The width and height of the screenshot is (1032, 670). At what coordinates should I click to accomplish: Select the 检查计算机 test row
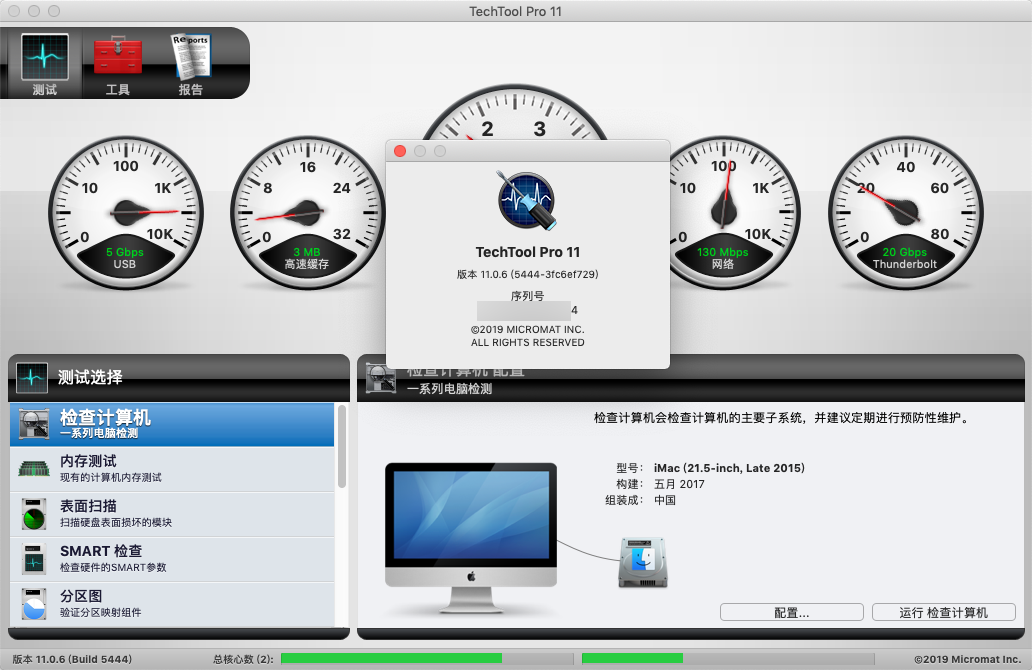(172, 424)
